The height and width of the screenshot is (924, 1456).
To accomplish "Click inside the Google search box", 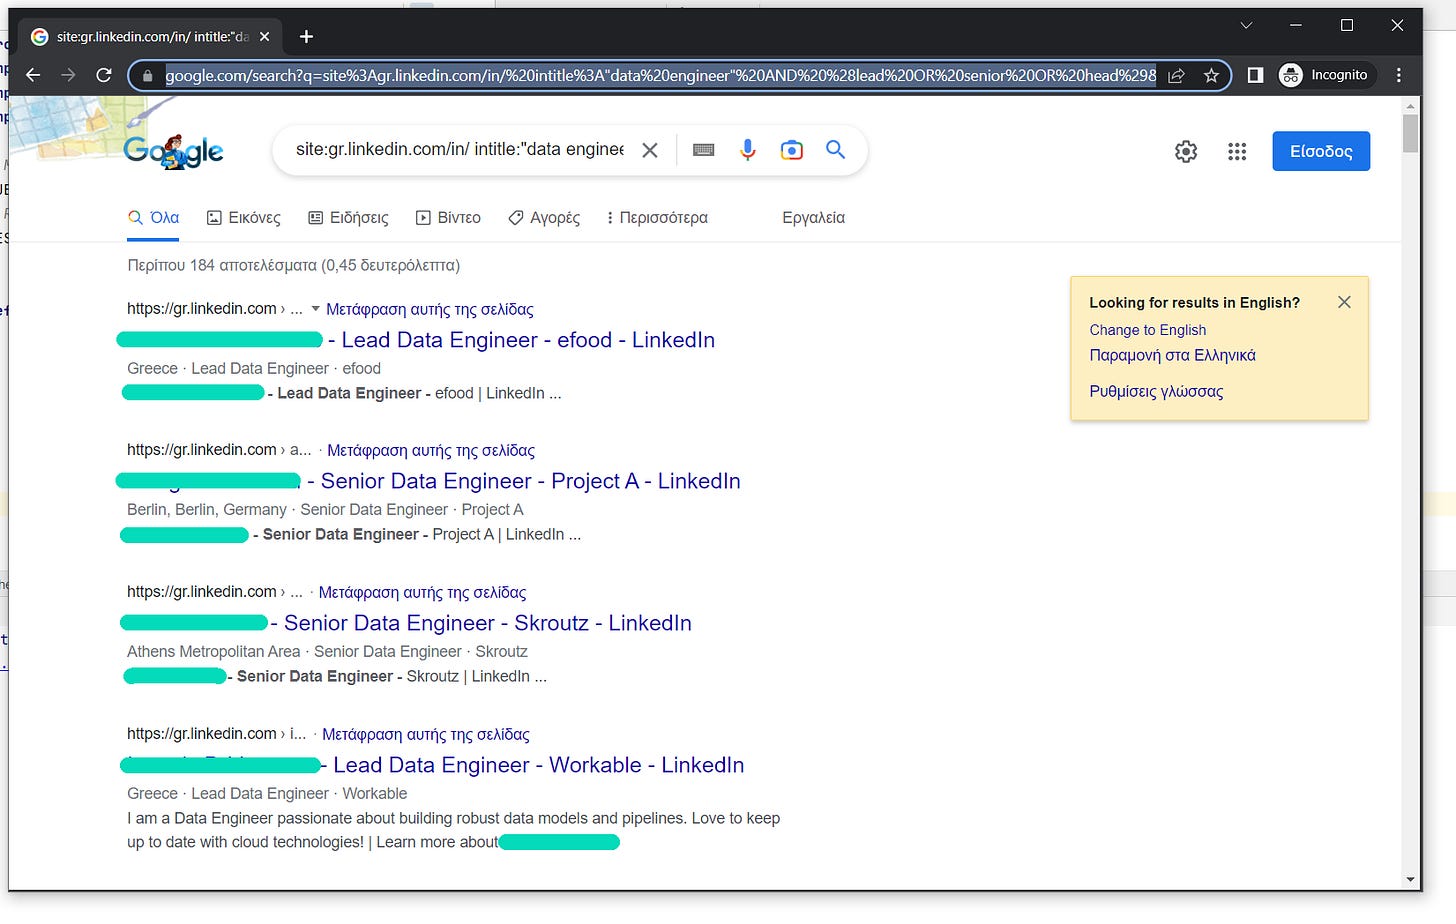I will point(460,150).
